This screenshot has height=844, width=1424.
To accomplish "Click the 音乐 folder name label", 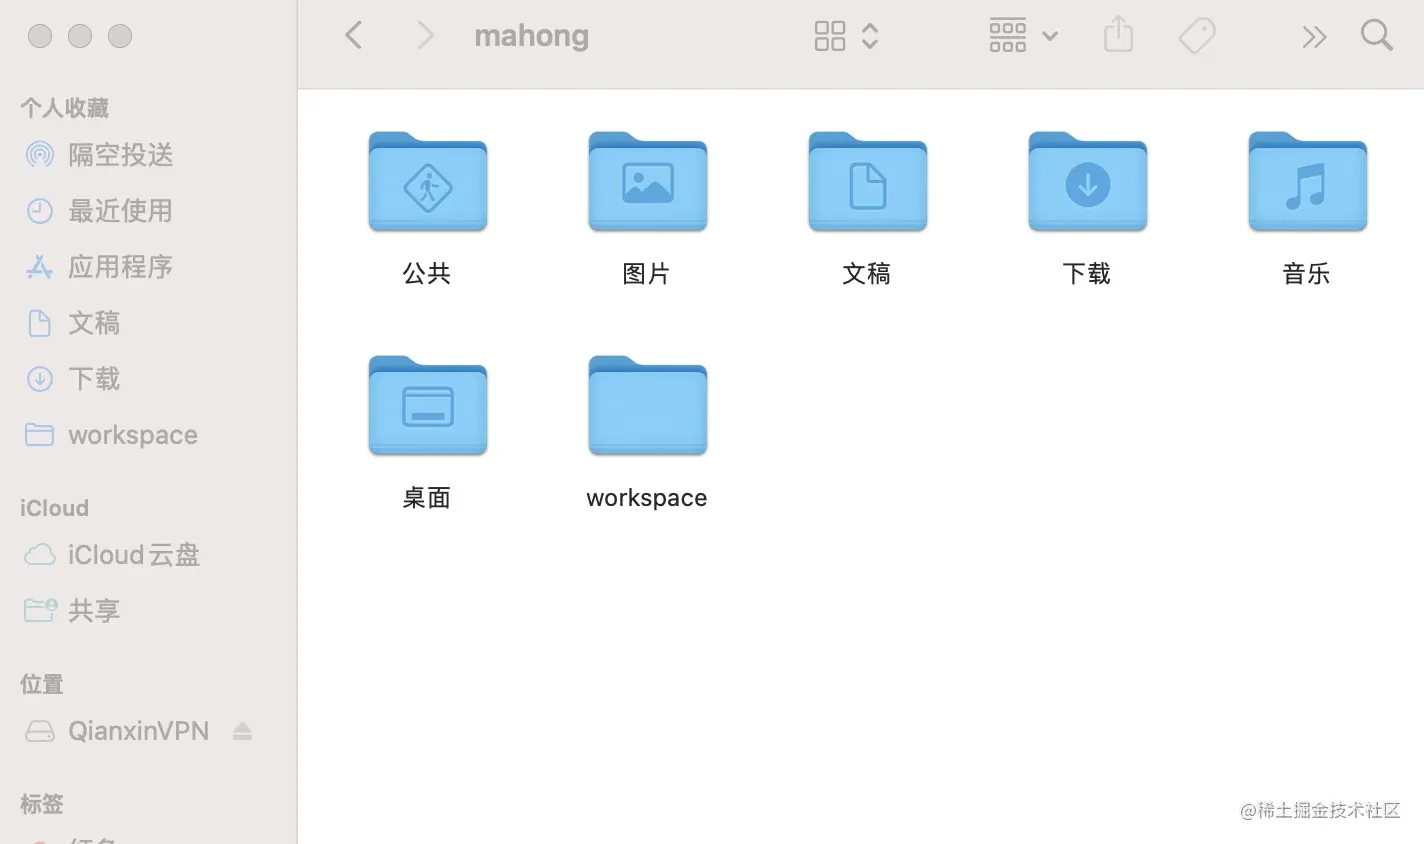I will pos(1307,274).
